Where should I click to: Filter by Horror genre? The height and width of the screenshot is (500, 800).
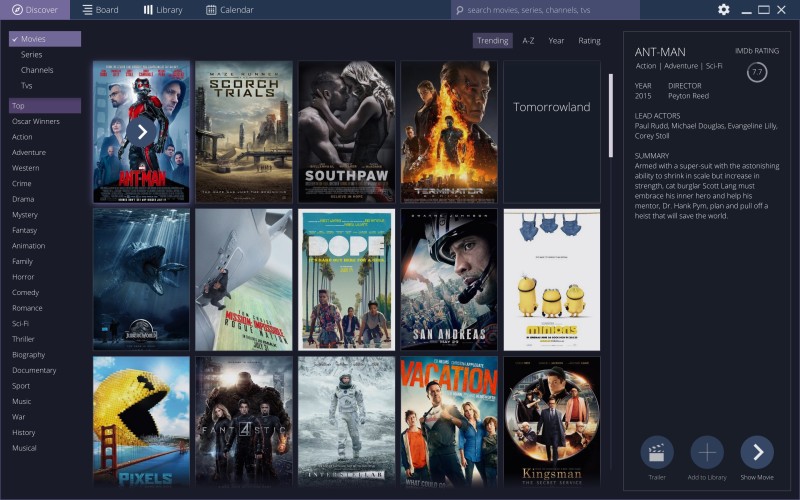(23, 277)
